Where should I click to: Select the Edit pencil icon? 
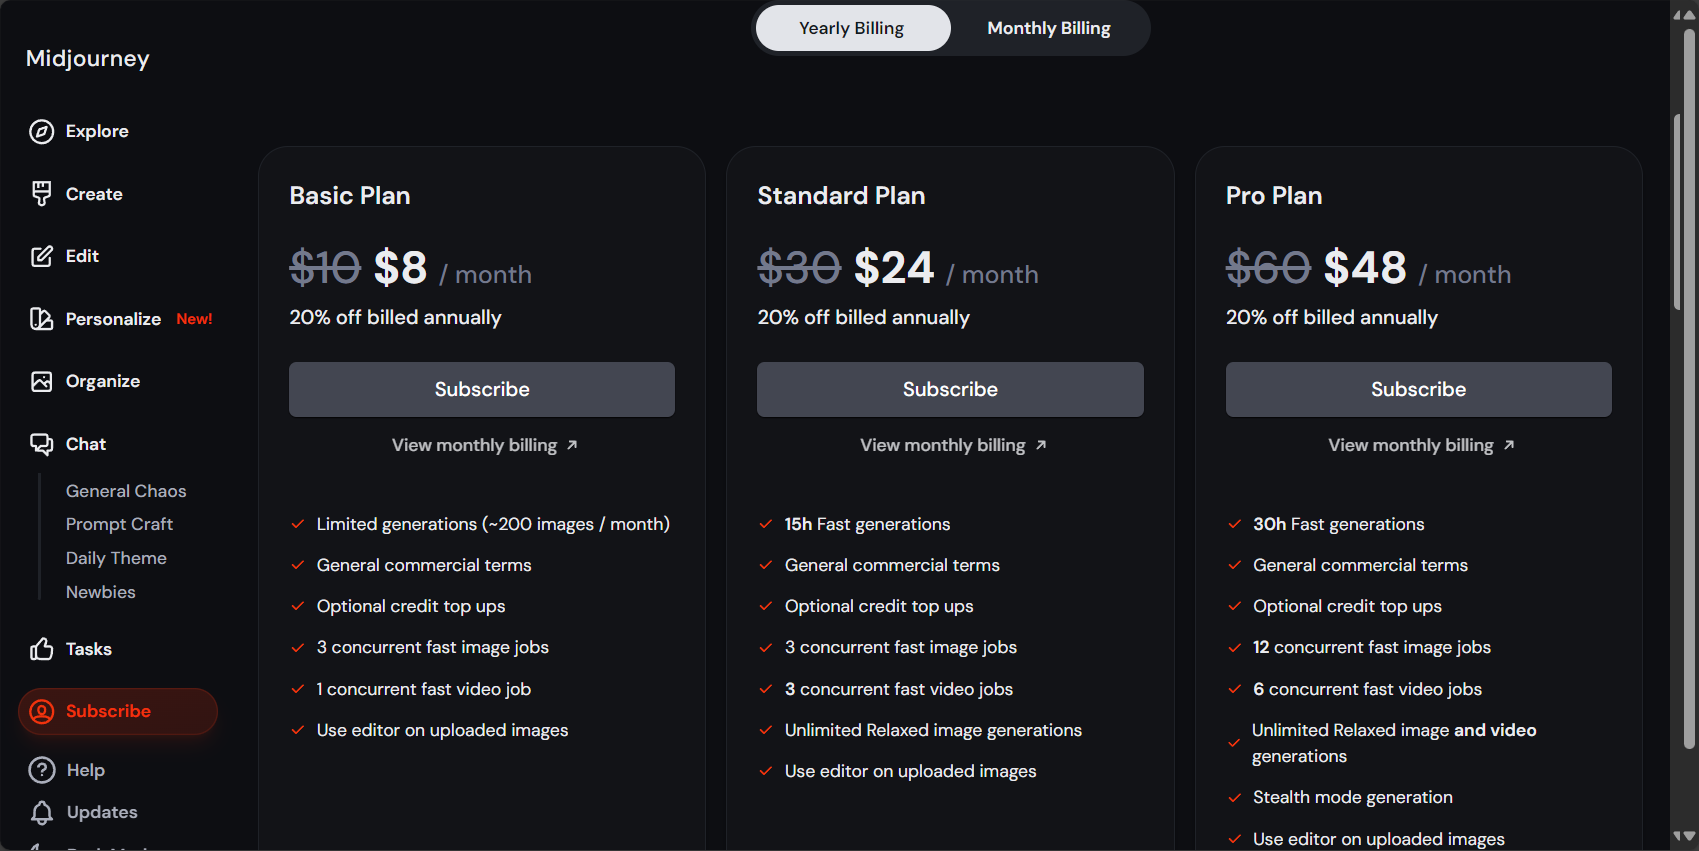tap(41, 256)
